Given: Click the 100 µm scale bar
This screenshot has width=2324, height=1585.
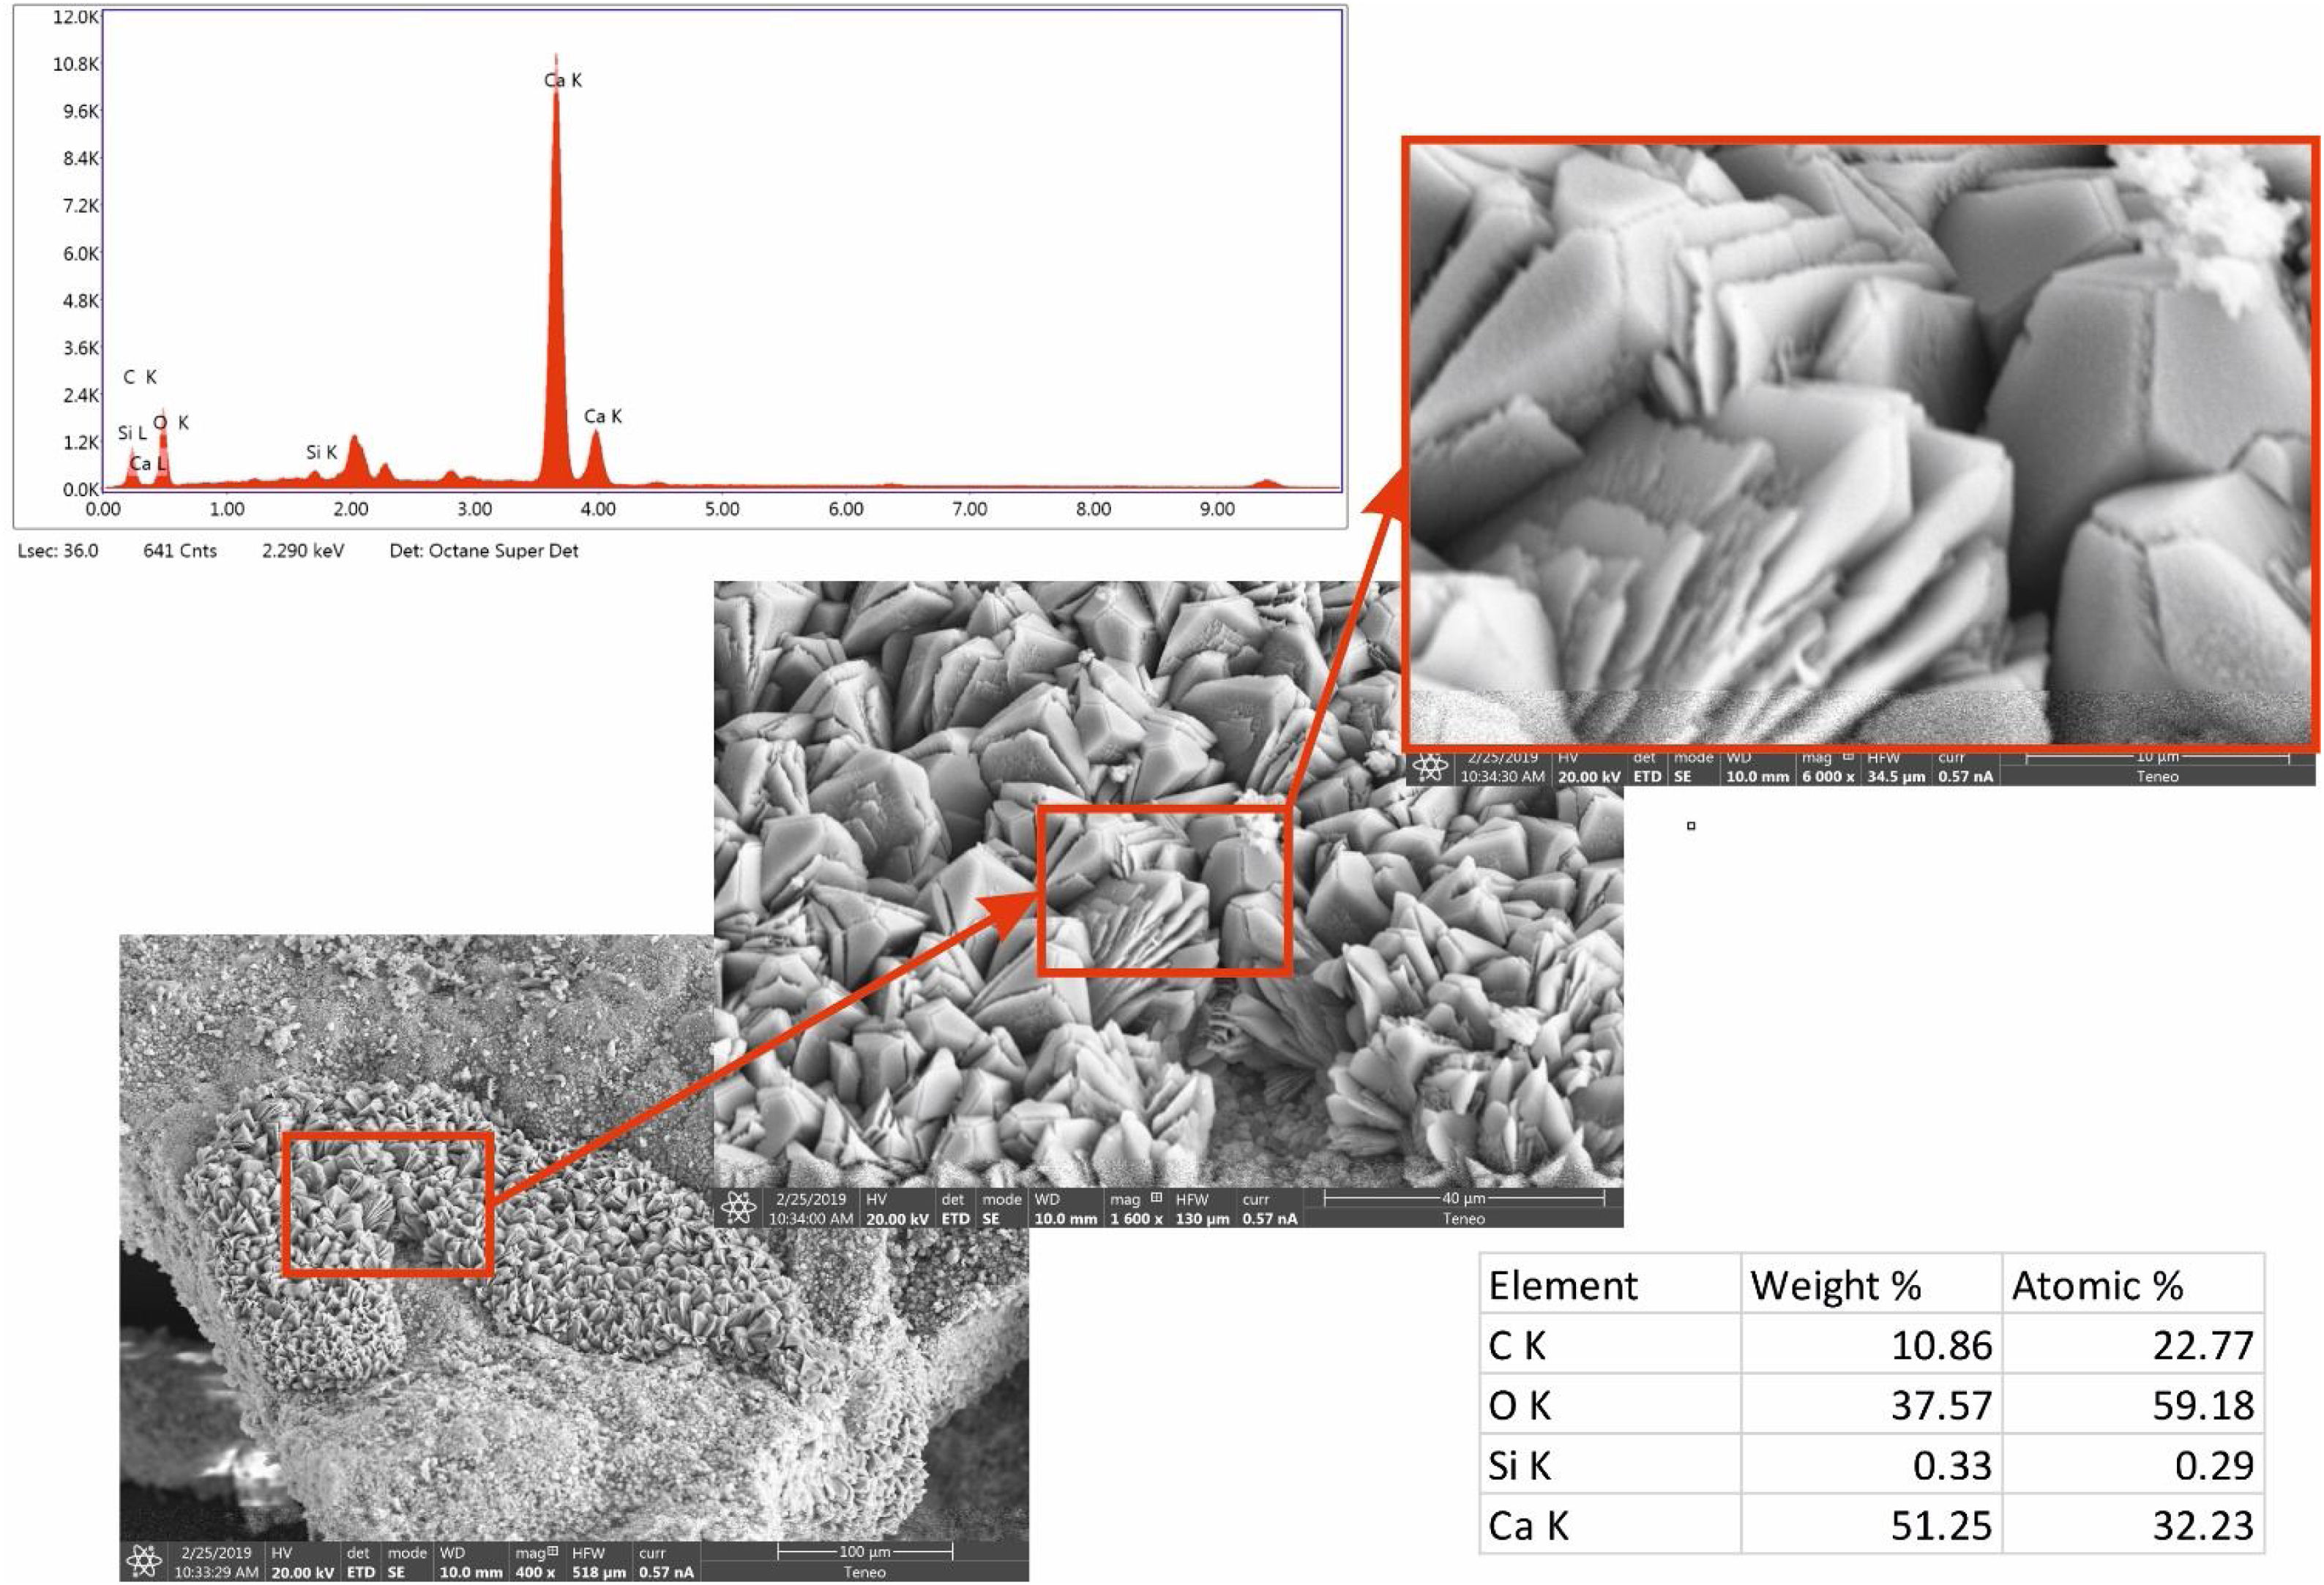Looking at the screenshot, I should (865, 1552).
